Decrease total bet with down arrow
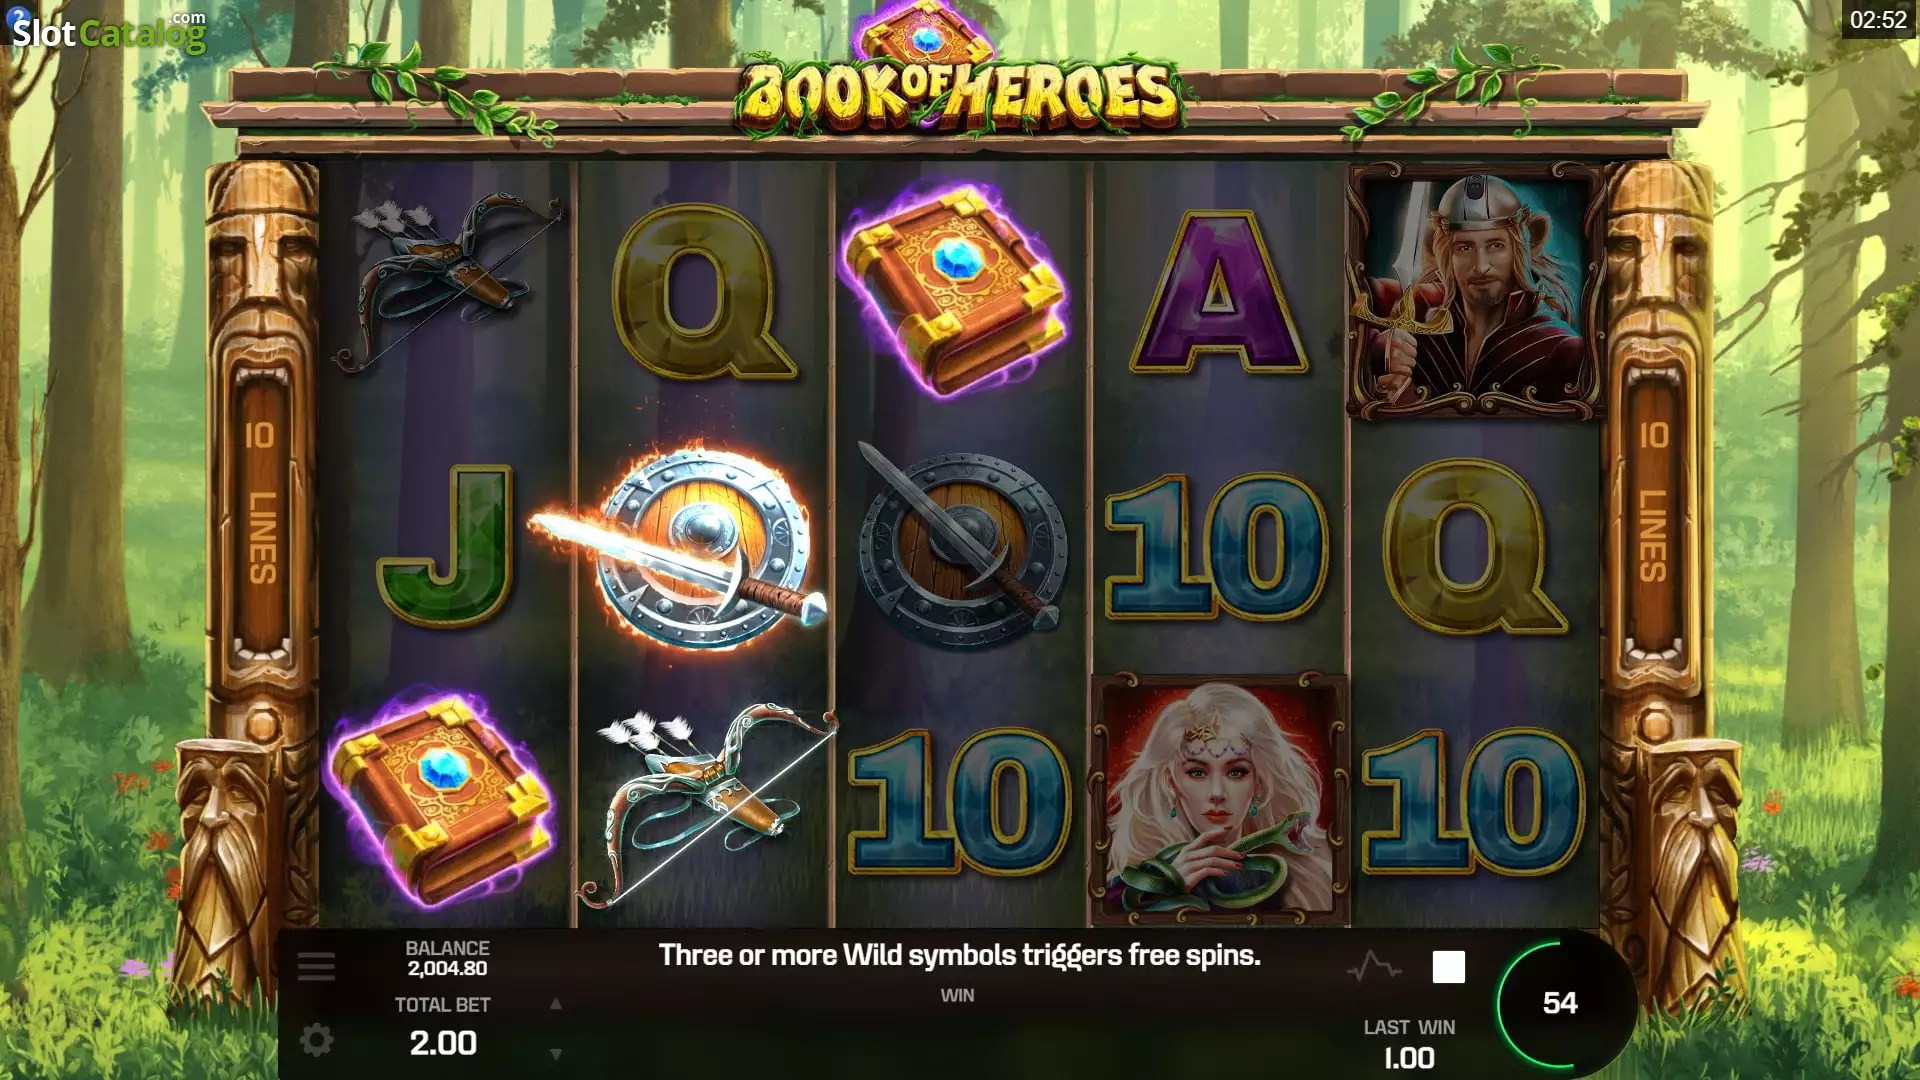The width and height of the screenshot is (1920, 1080). click(x=556, y=1054)
